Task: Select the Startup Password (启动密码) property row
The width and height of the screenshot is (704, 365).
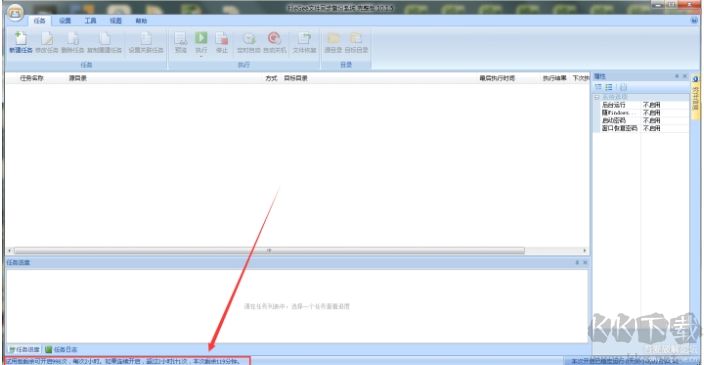Action: pos(641,120)
